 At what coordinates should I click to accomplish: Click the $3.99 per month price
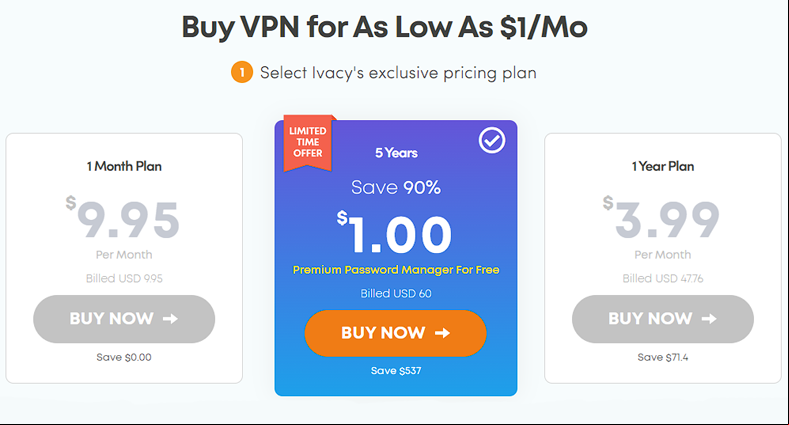pyautogui.click(x=661, y=219)
